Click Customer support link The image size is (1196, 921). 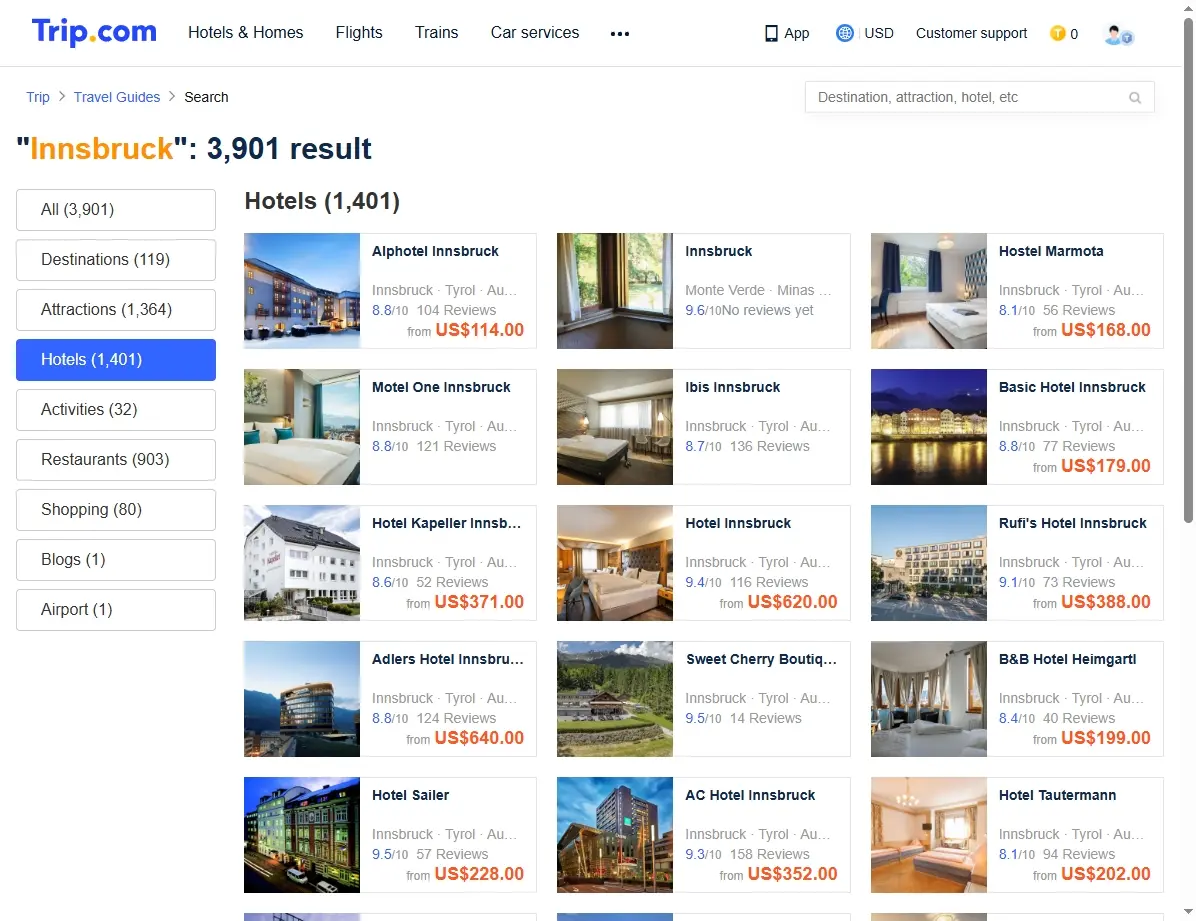(971, 33)
